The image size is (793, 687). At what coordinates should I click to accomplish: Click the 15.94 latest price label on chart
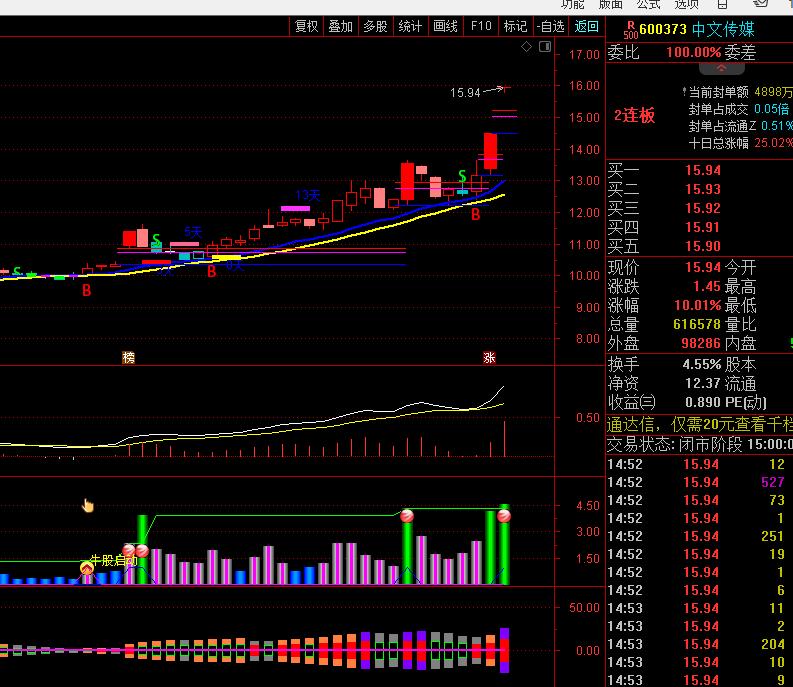[465, 93]
